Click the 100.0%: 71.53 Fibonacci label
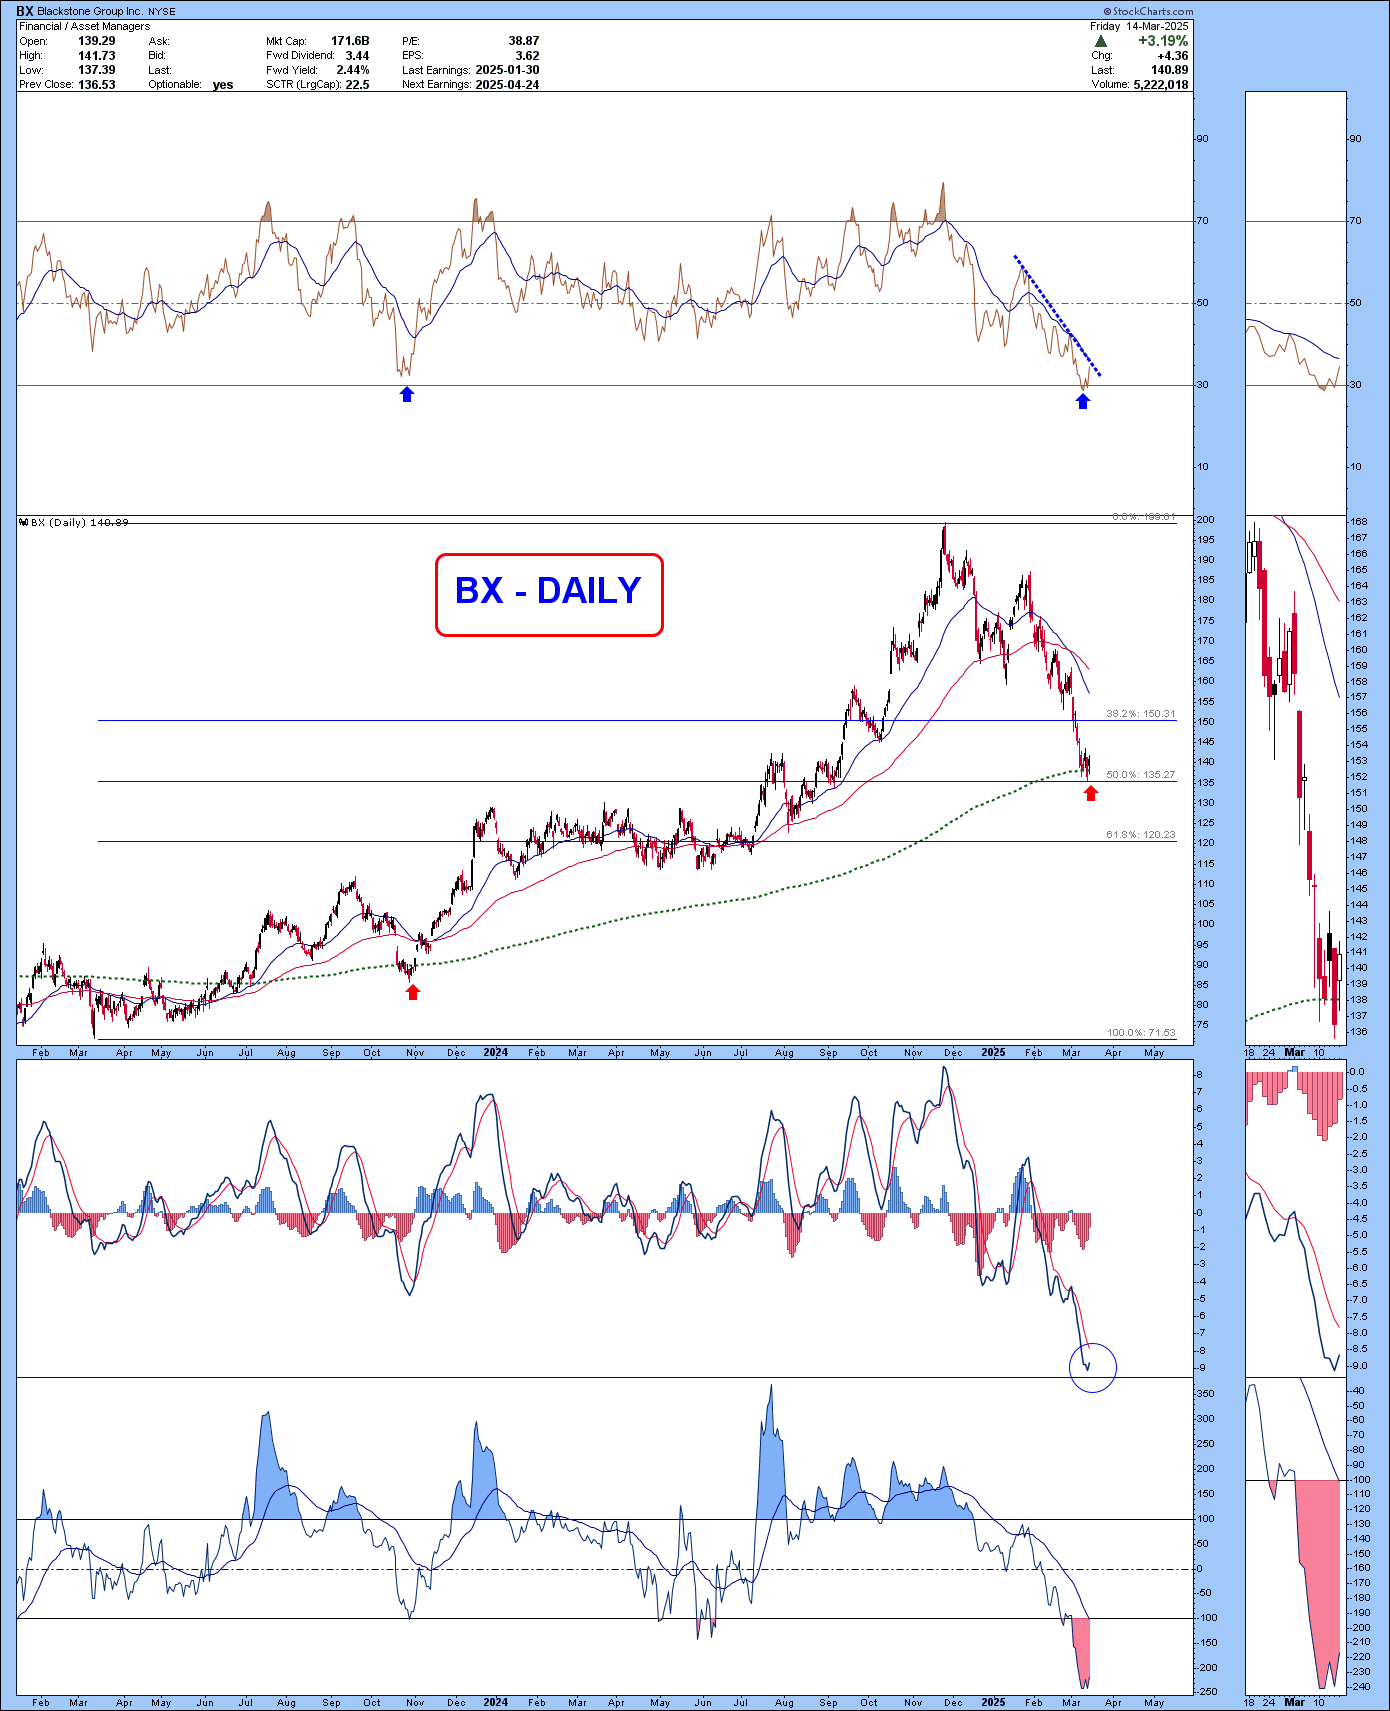 (1140, 1032)
